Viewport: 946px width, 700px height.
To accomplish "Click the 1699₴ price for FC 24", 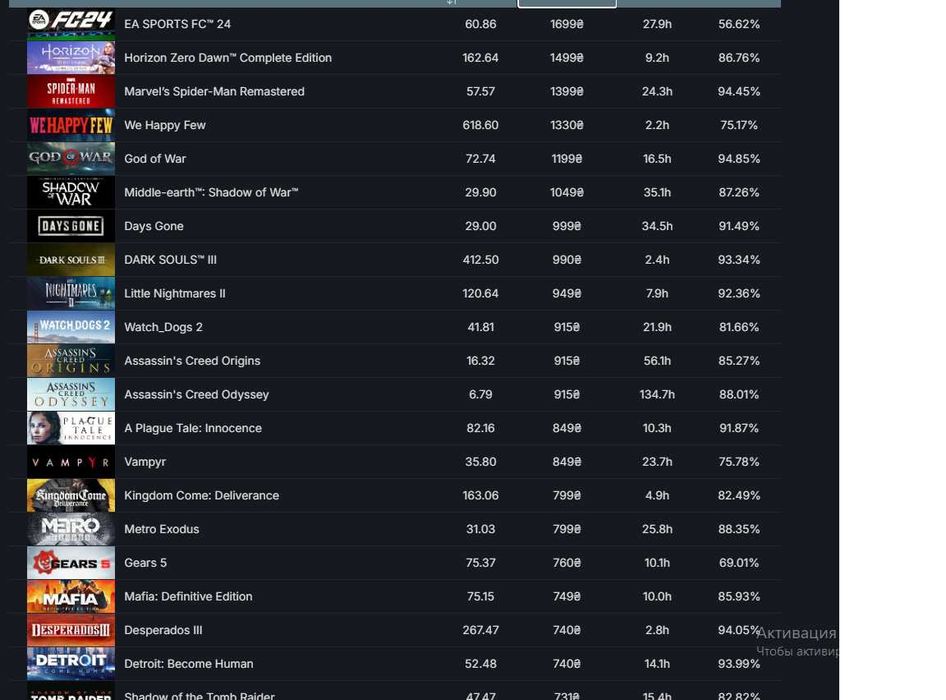I will pos(567,24).
